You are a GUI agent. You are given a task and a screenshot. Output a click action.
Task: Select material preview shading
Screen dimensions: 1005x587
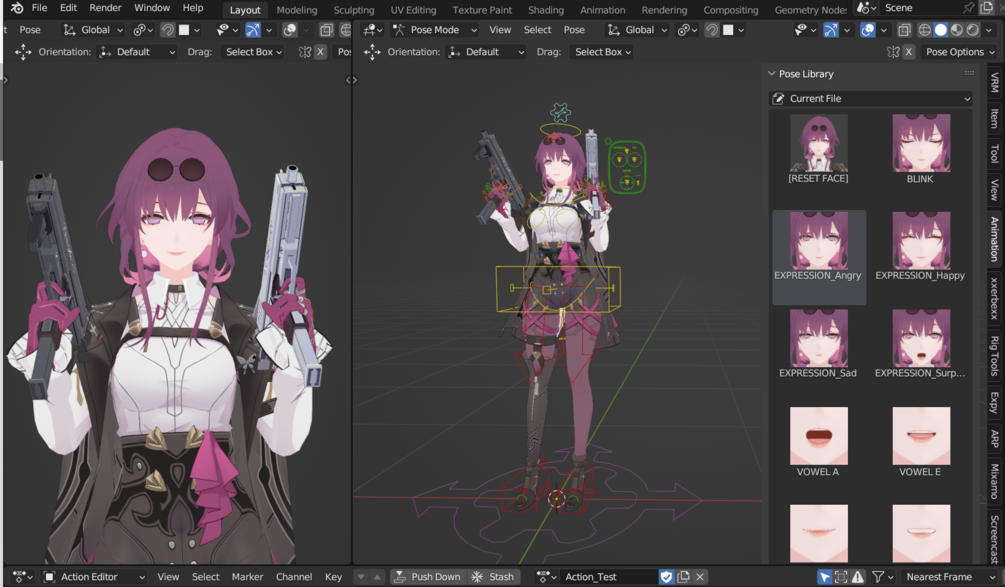coord(956,29)
